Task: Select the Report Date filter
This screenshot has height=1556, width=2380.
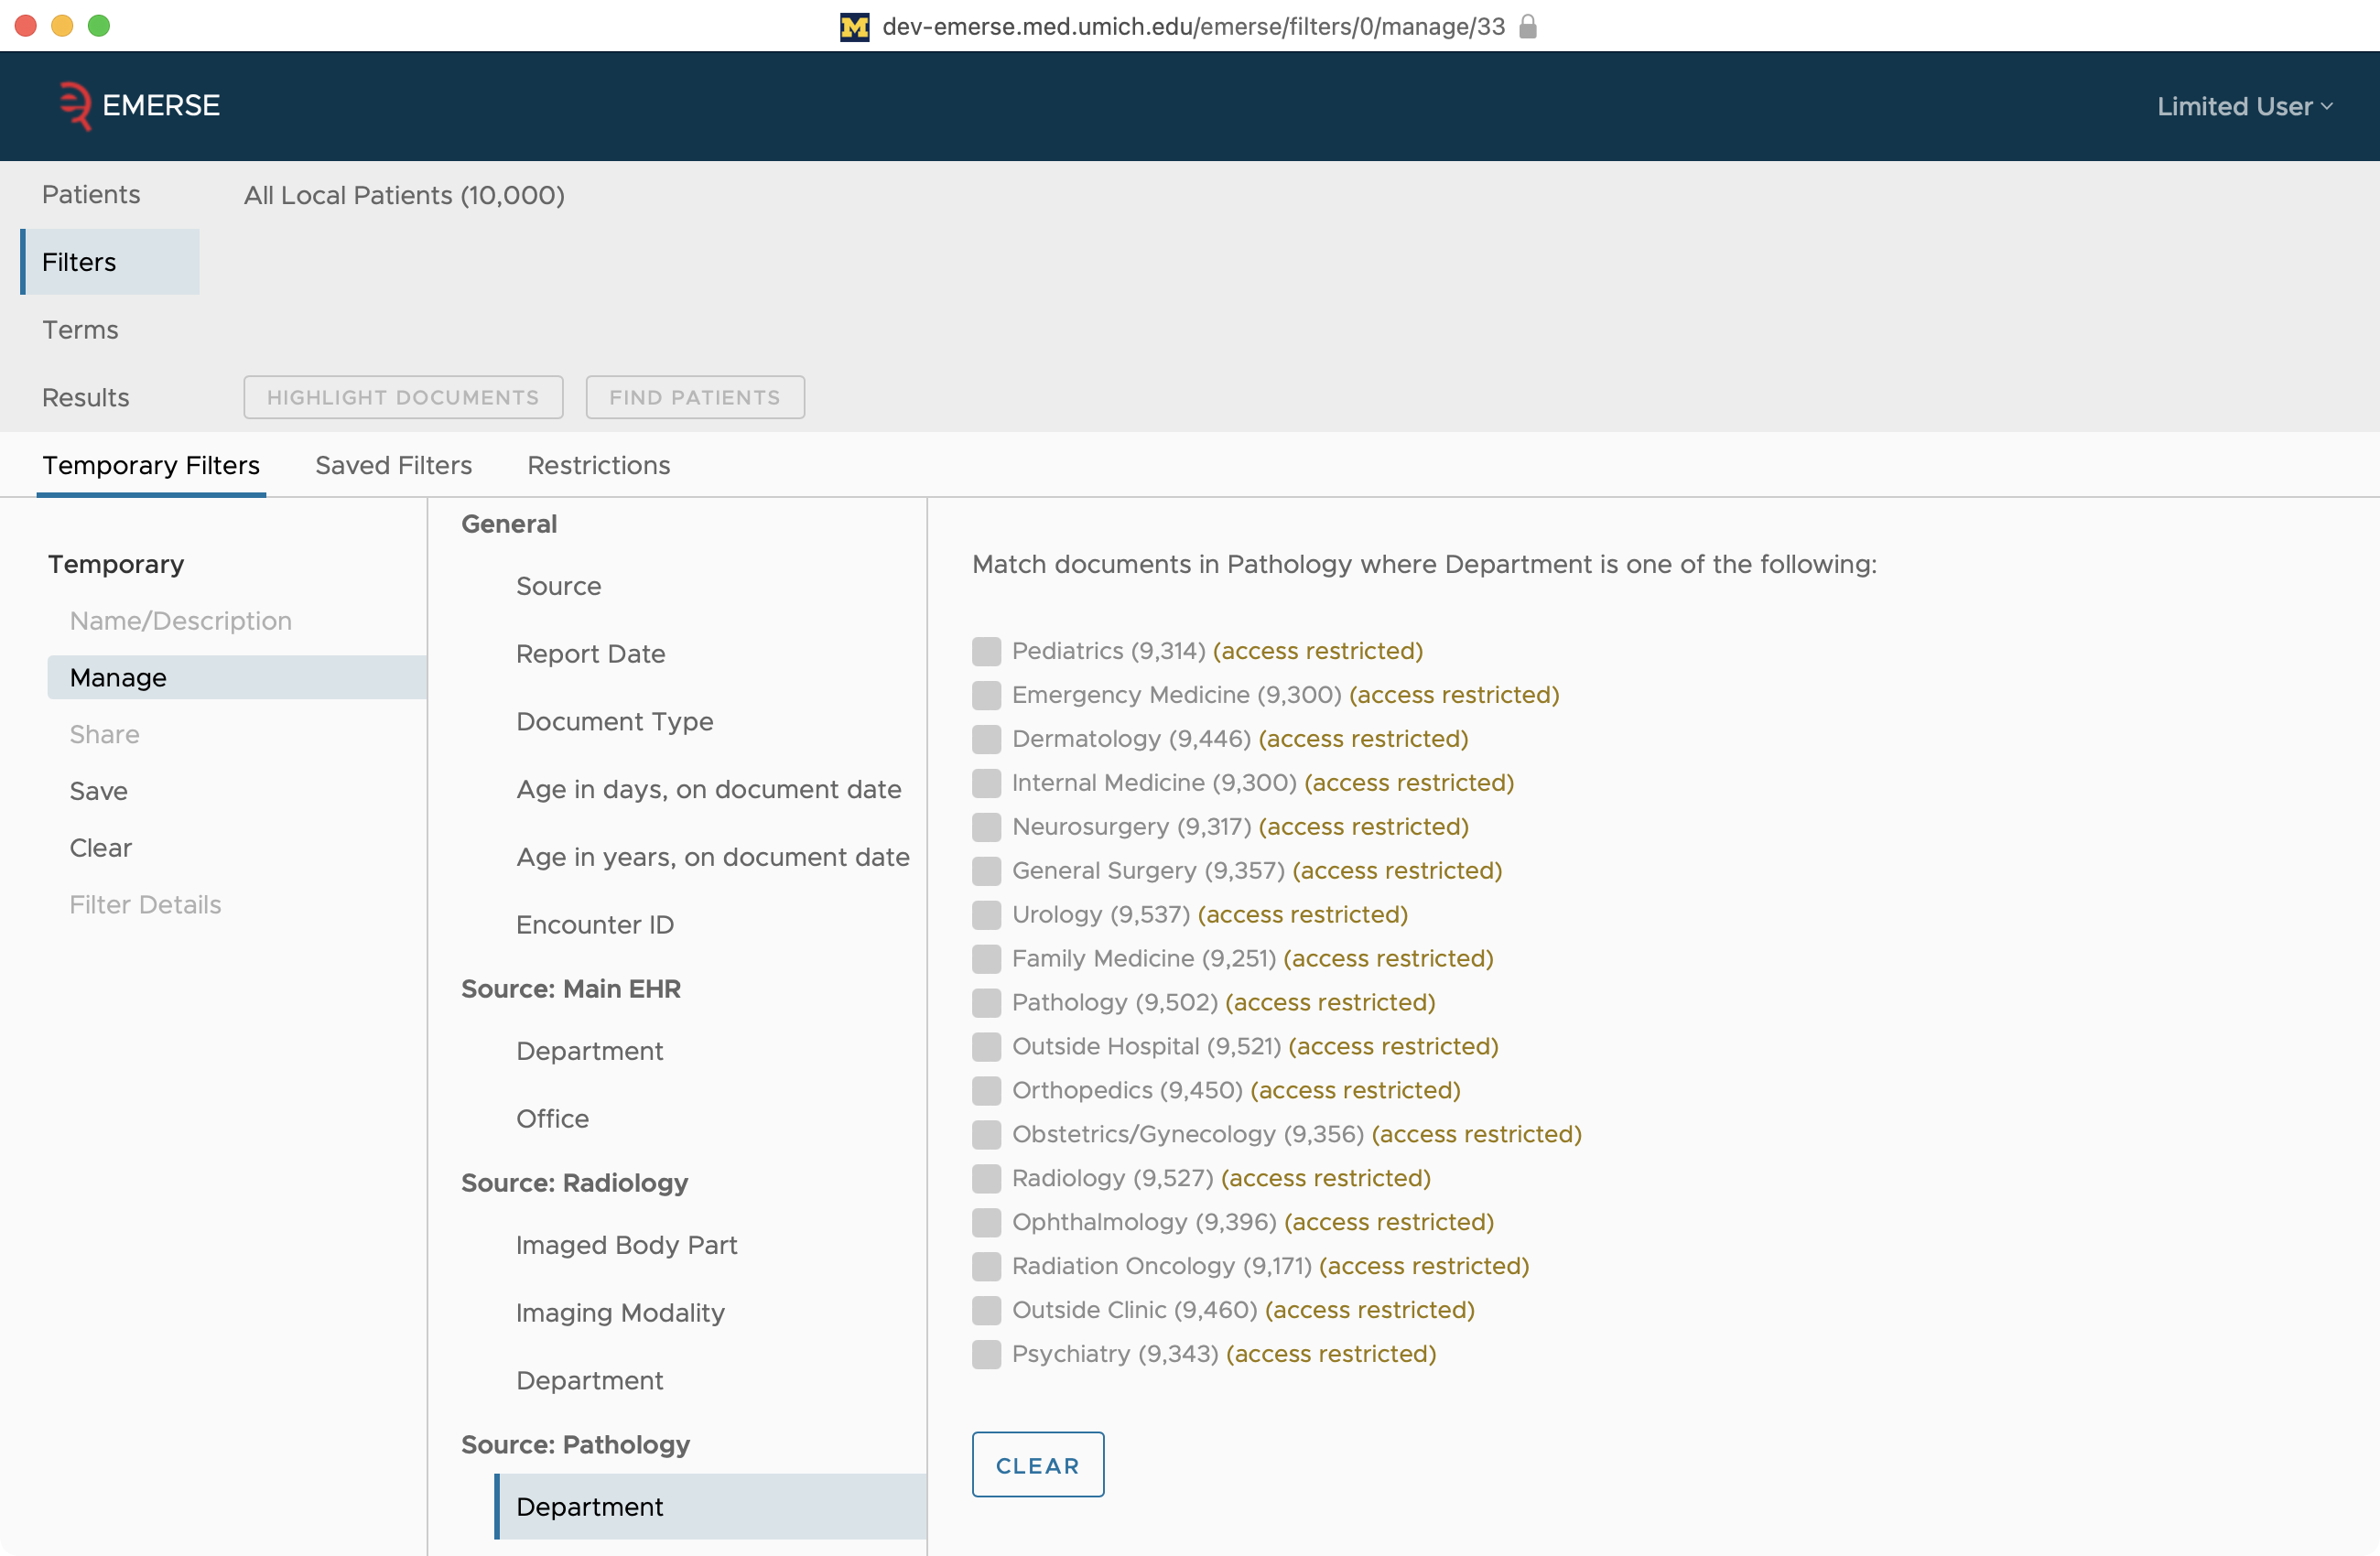Action: [590, 655]
